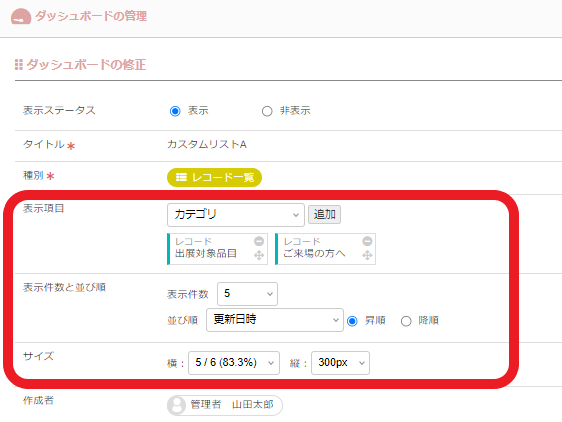
Task: Open the 横 width size dropdown
Action: [234, 363]
